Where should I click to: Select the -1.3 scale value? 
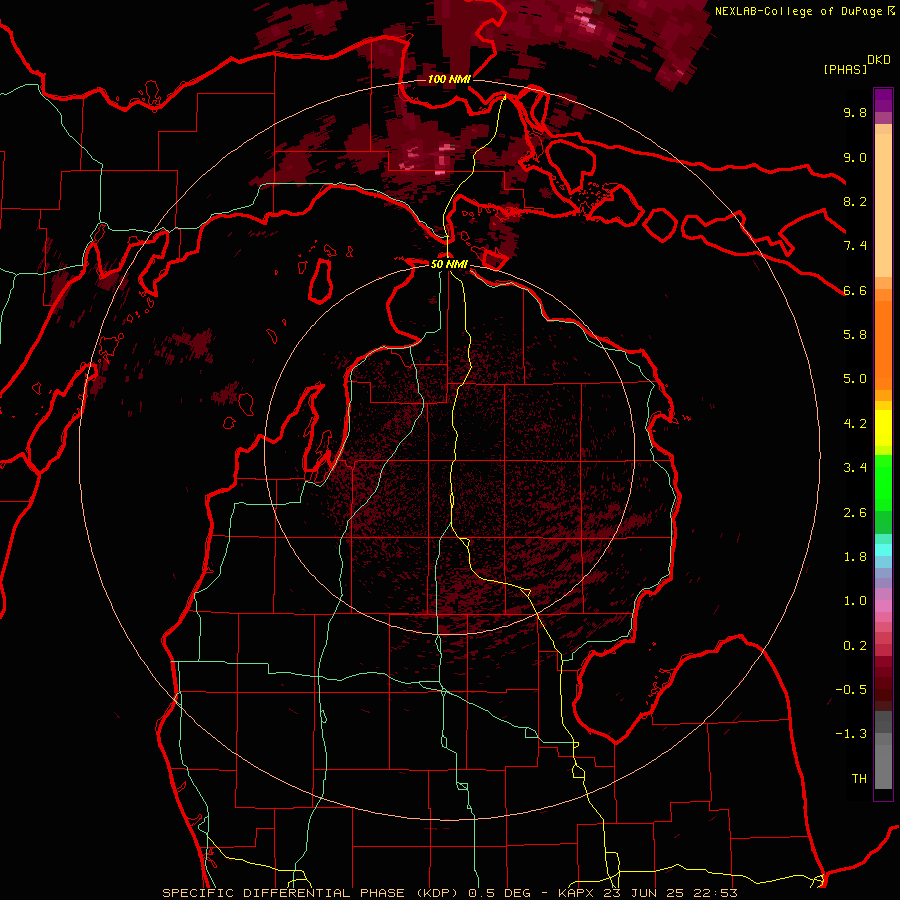click(x=851, y=734)
